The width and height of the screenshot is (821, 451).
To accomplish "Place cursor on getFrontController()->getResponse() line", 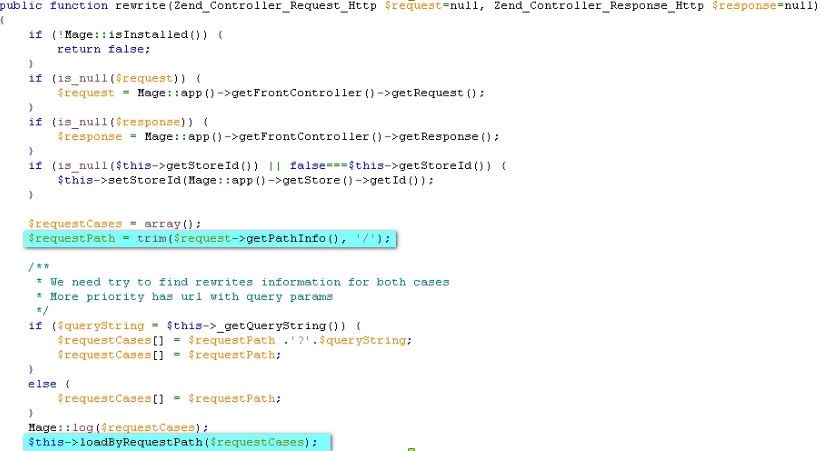I will (x=279, y=137).
